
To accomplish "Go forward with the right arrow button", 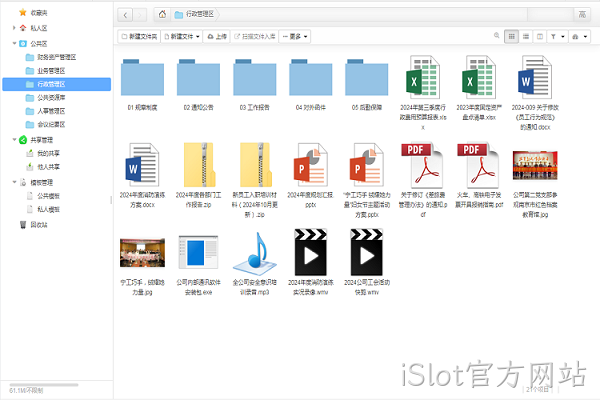I will [x=140, y=15].
